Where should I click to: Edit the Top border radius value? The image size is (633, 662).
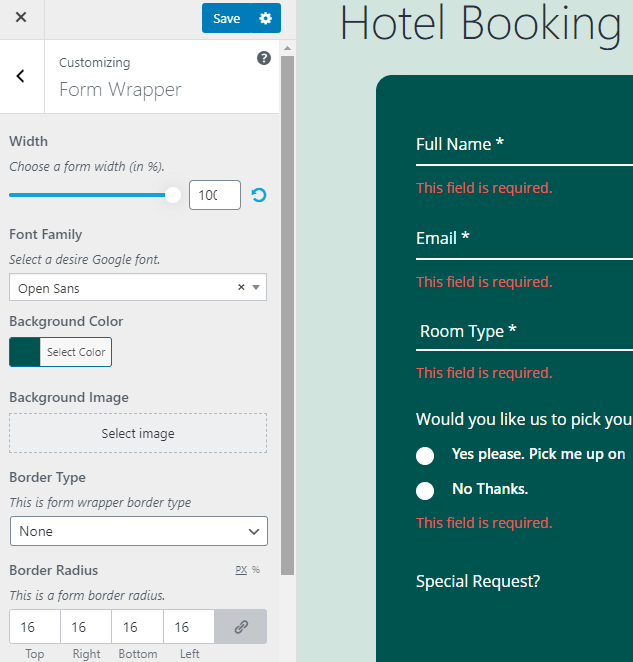pos(35,627)
